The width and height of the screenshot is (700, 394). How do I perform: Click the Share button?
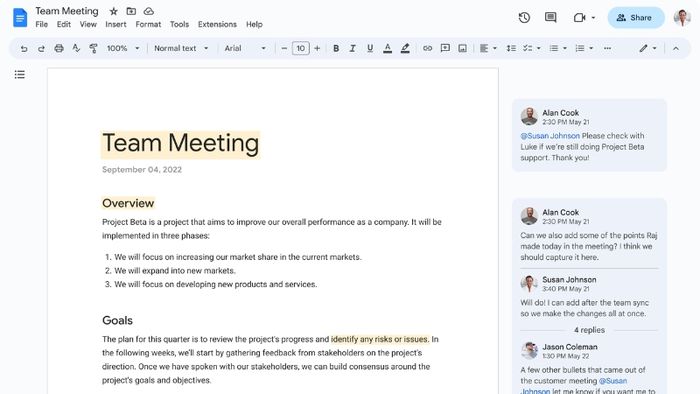click(636, 18)
